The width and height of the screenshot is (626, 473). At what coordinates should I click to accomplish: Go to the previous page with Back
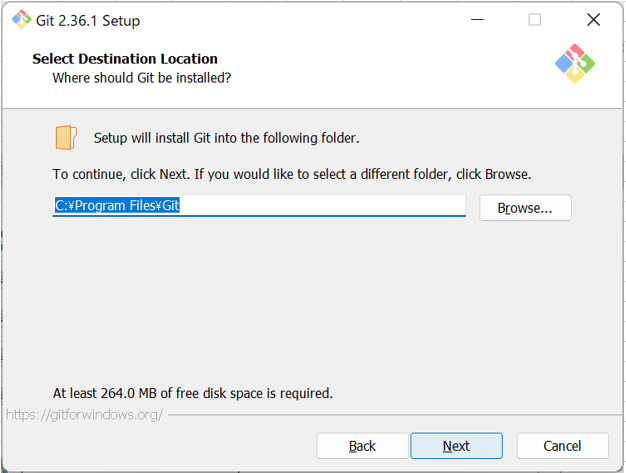tap(362, 446)
